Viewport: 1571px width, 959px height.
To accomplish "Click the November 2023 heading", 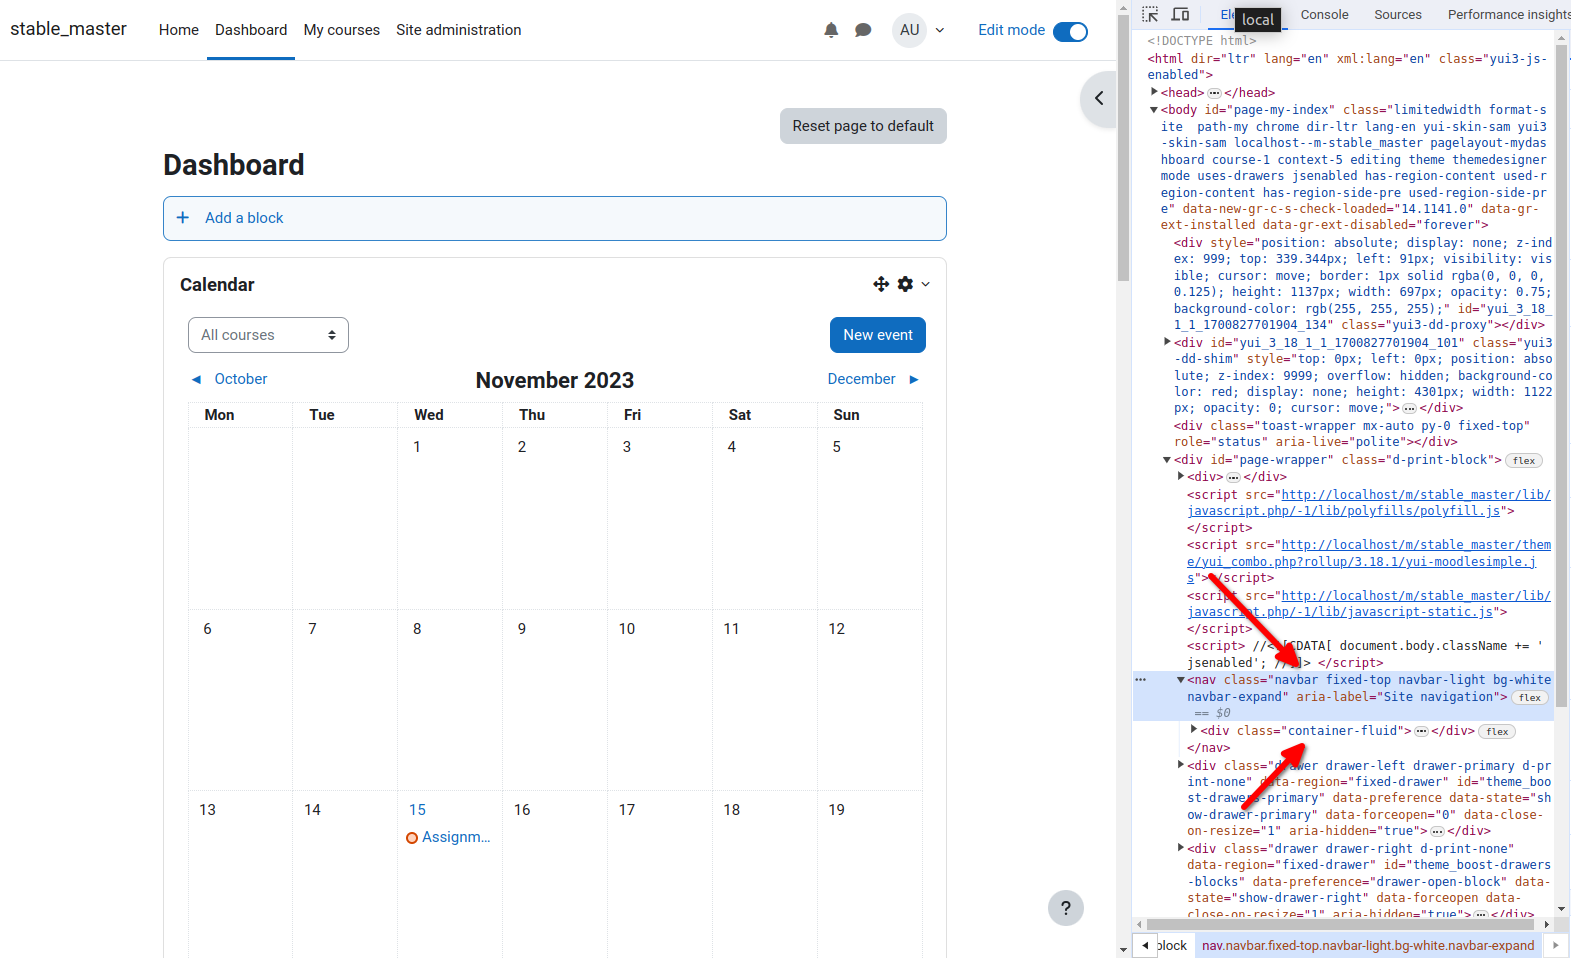I will (x=555, y=380).
